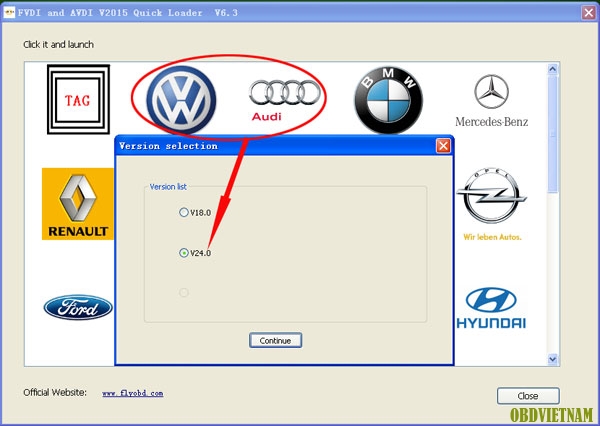
Task: Click the Audi four-rings logo
Action: (x=284, y=100)
